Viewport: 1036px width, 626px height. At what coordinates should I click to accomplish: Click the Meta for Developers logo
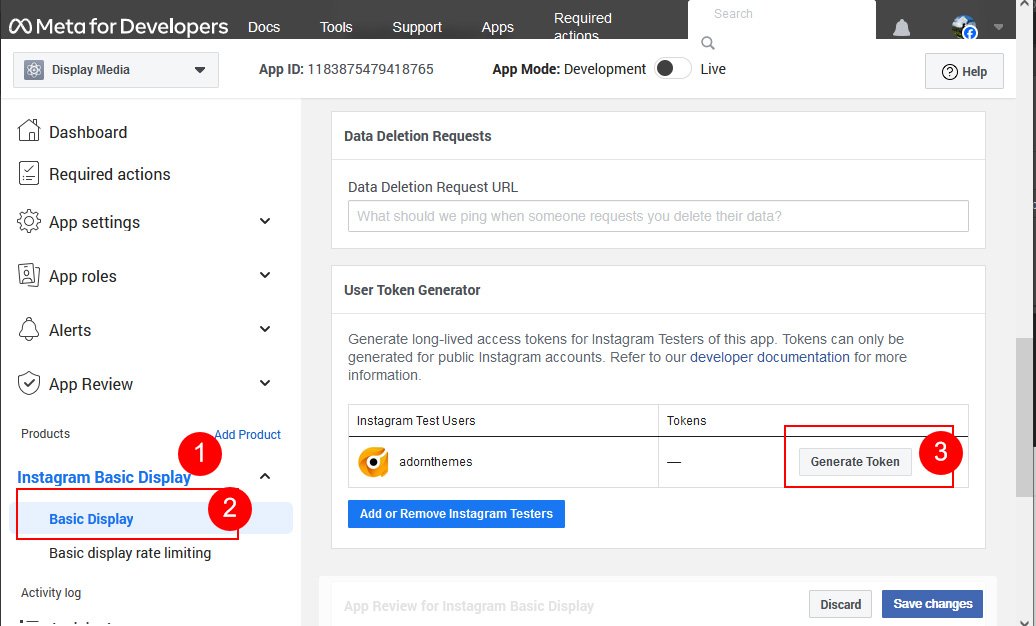[x=118, y=27]
